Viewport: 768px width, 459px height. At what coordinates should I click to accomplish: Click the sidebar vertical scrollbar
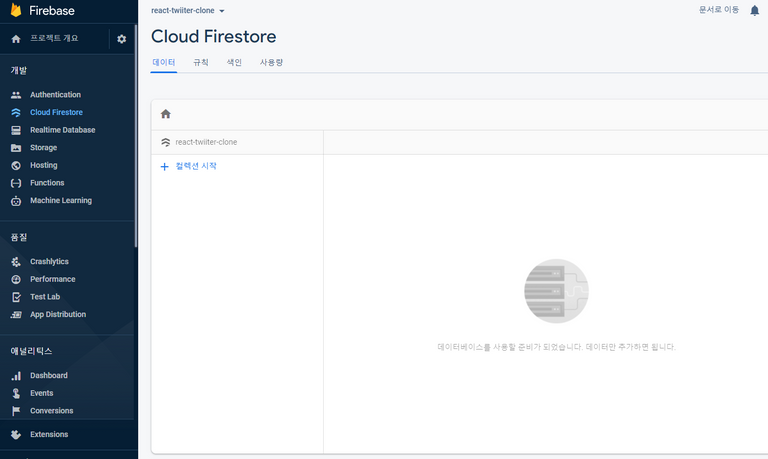(x=136, y=136)
